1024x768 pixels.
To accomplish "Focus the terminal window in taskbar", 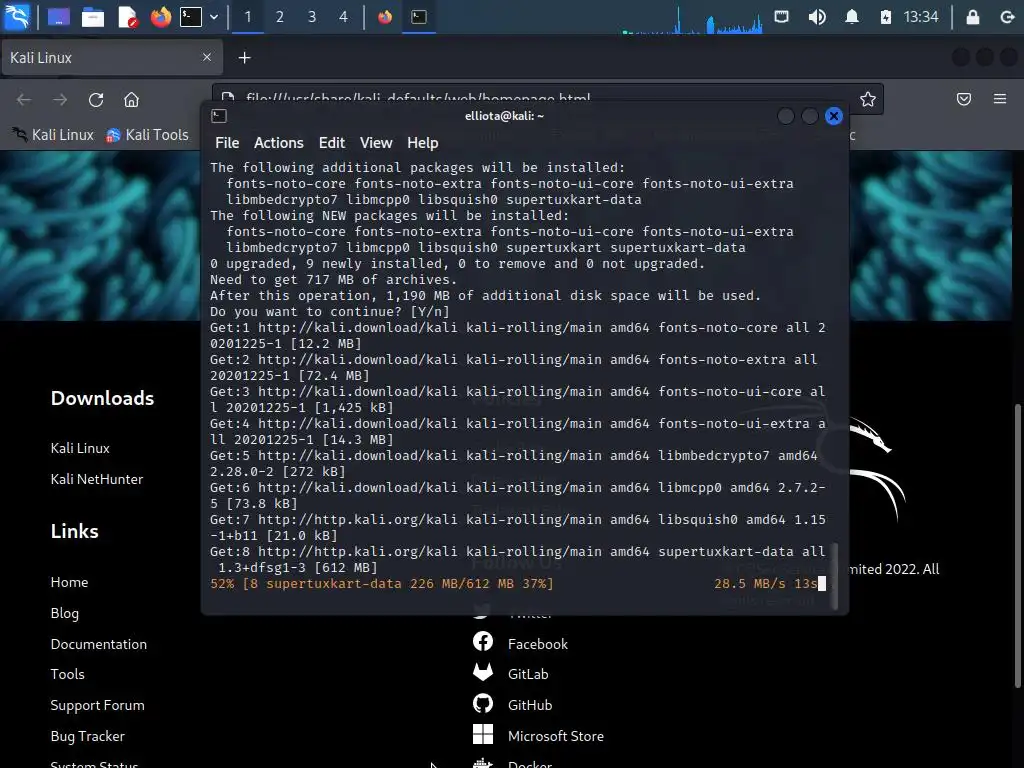I will pyautogui.click(x=419, y=16).
